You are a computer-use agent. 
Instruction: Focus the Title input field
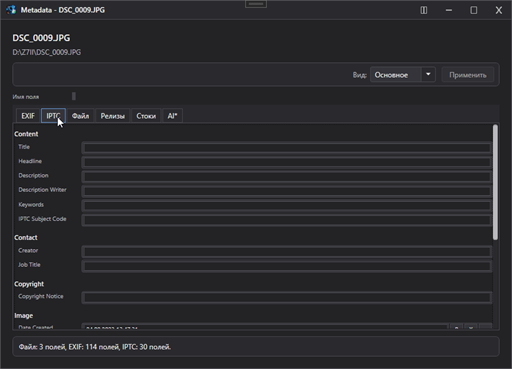(287, 148)
